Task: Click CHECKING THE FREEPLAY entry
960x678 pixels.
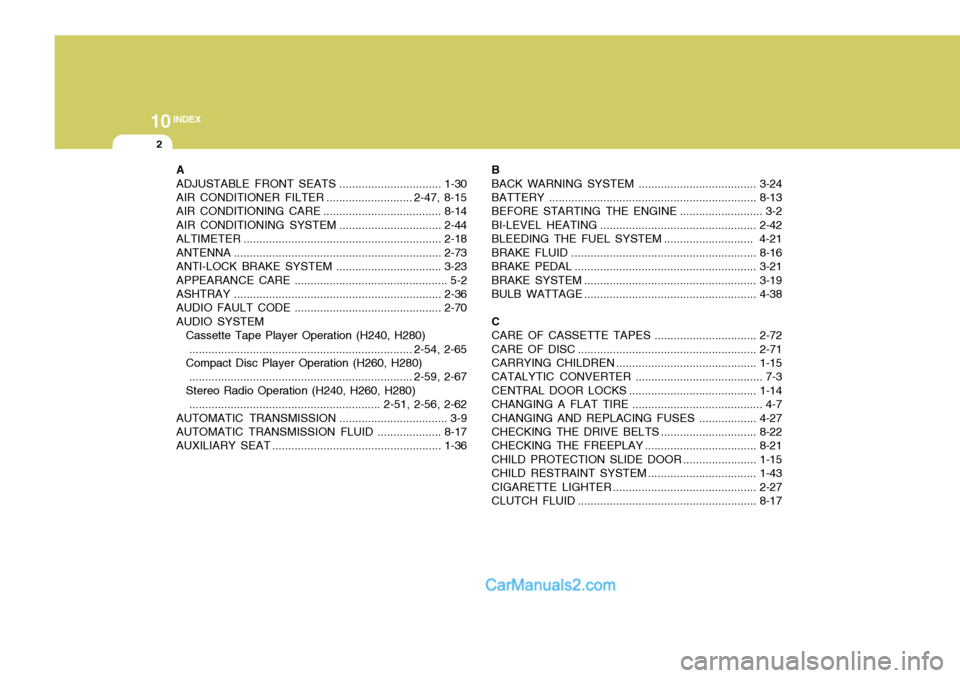Action: point(637,446)
